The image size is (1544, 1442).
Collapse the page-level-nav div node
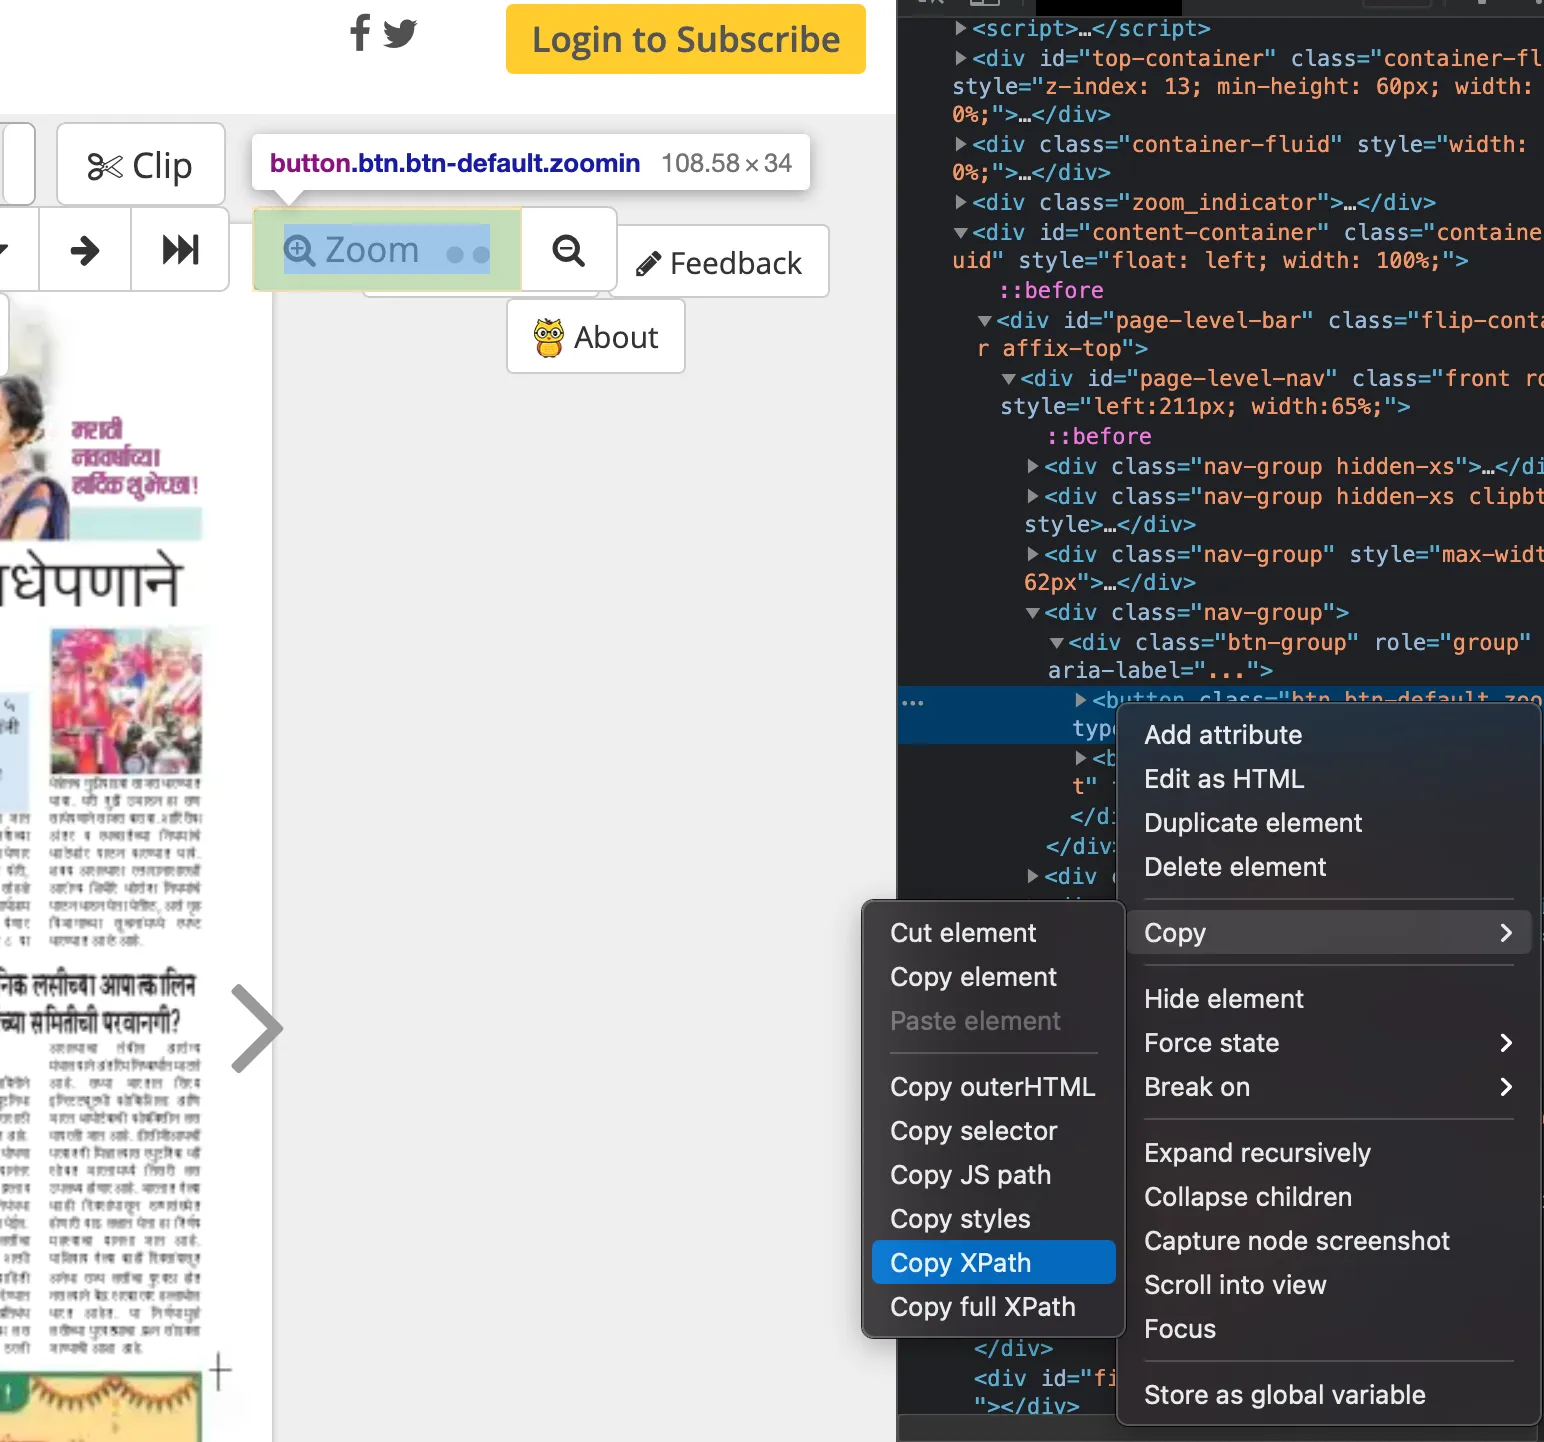click(x=1009, y=379)
